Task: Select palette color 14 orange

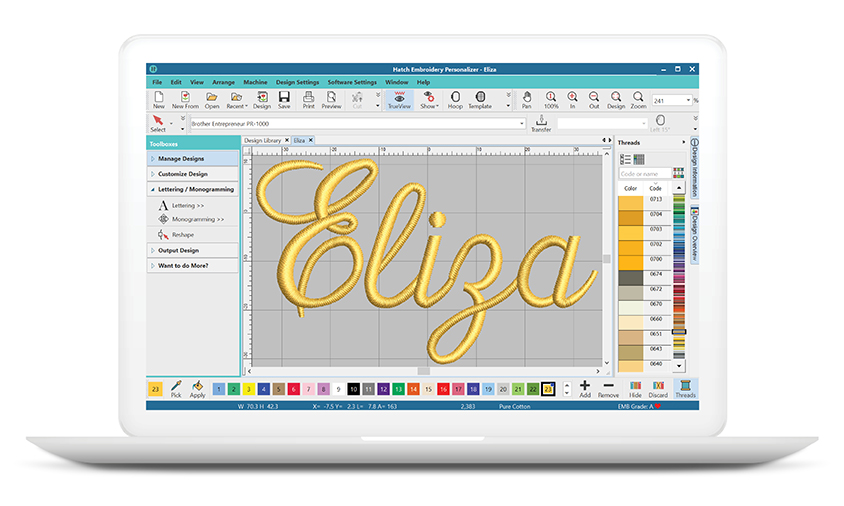Action: tap(413, 389)
